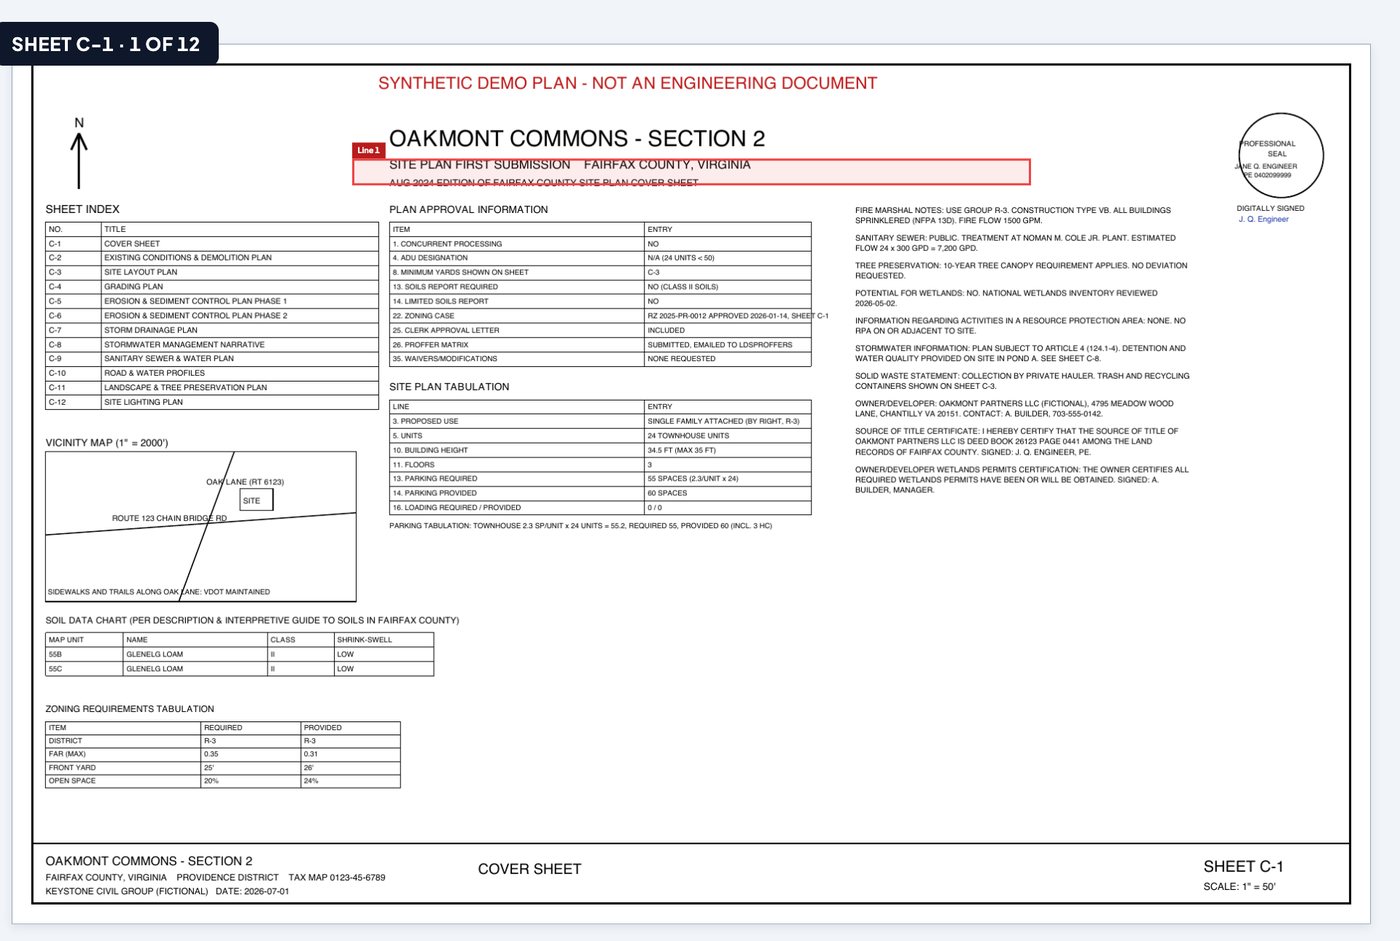The height and width of the screenshot is (941, 1400).
Task: Click the C-7 Storm Drainage Plan row
Action: click(x=212, y=330)
